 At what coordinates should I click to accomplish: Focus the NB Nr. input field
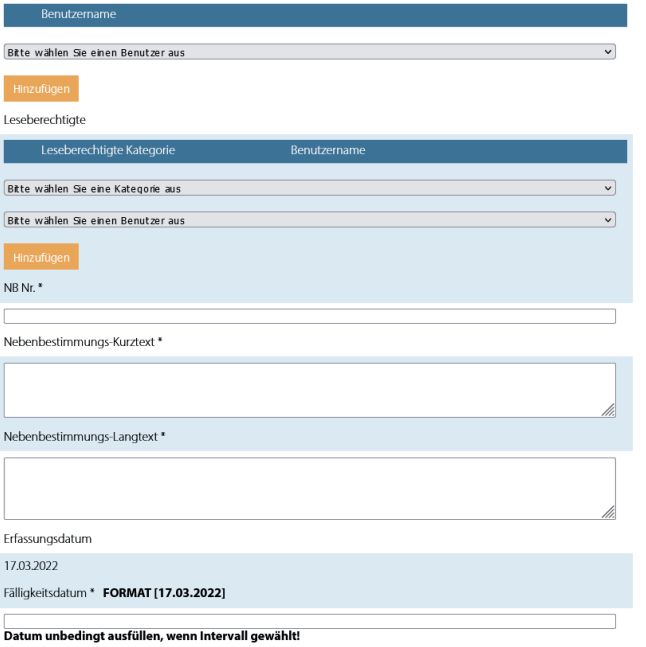pyautogui.click(x=309, y=317)
